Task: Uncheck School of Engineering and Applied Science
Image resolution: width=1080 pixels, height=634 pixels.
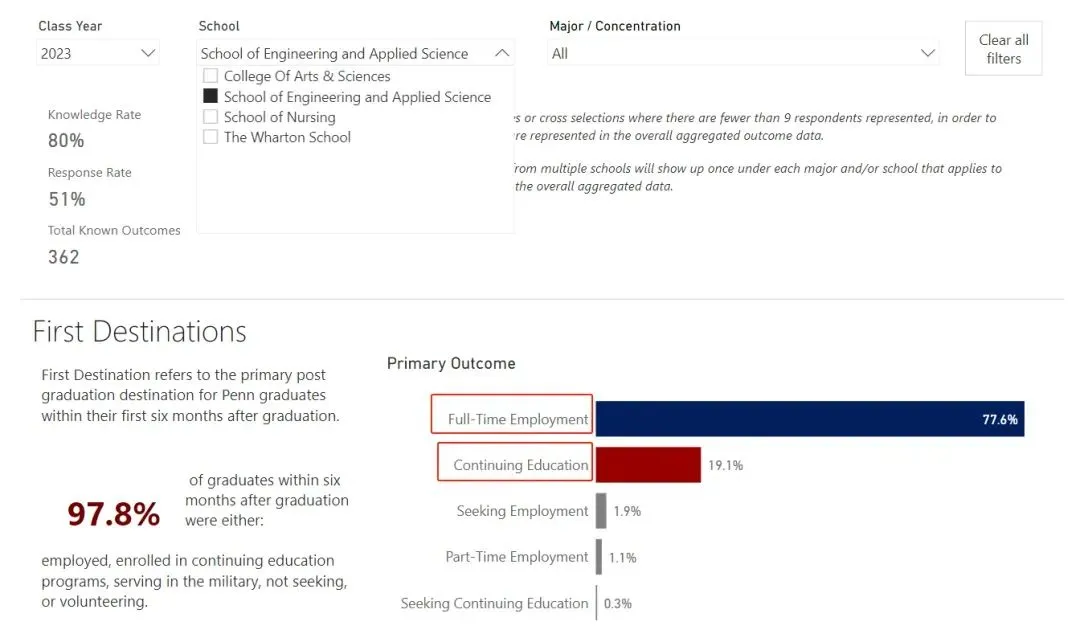Action: 211,97
